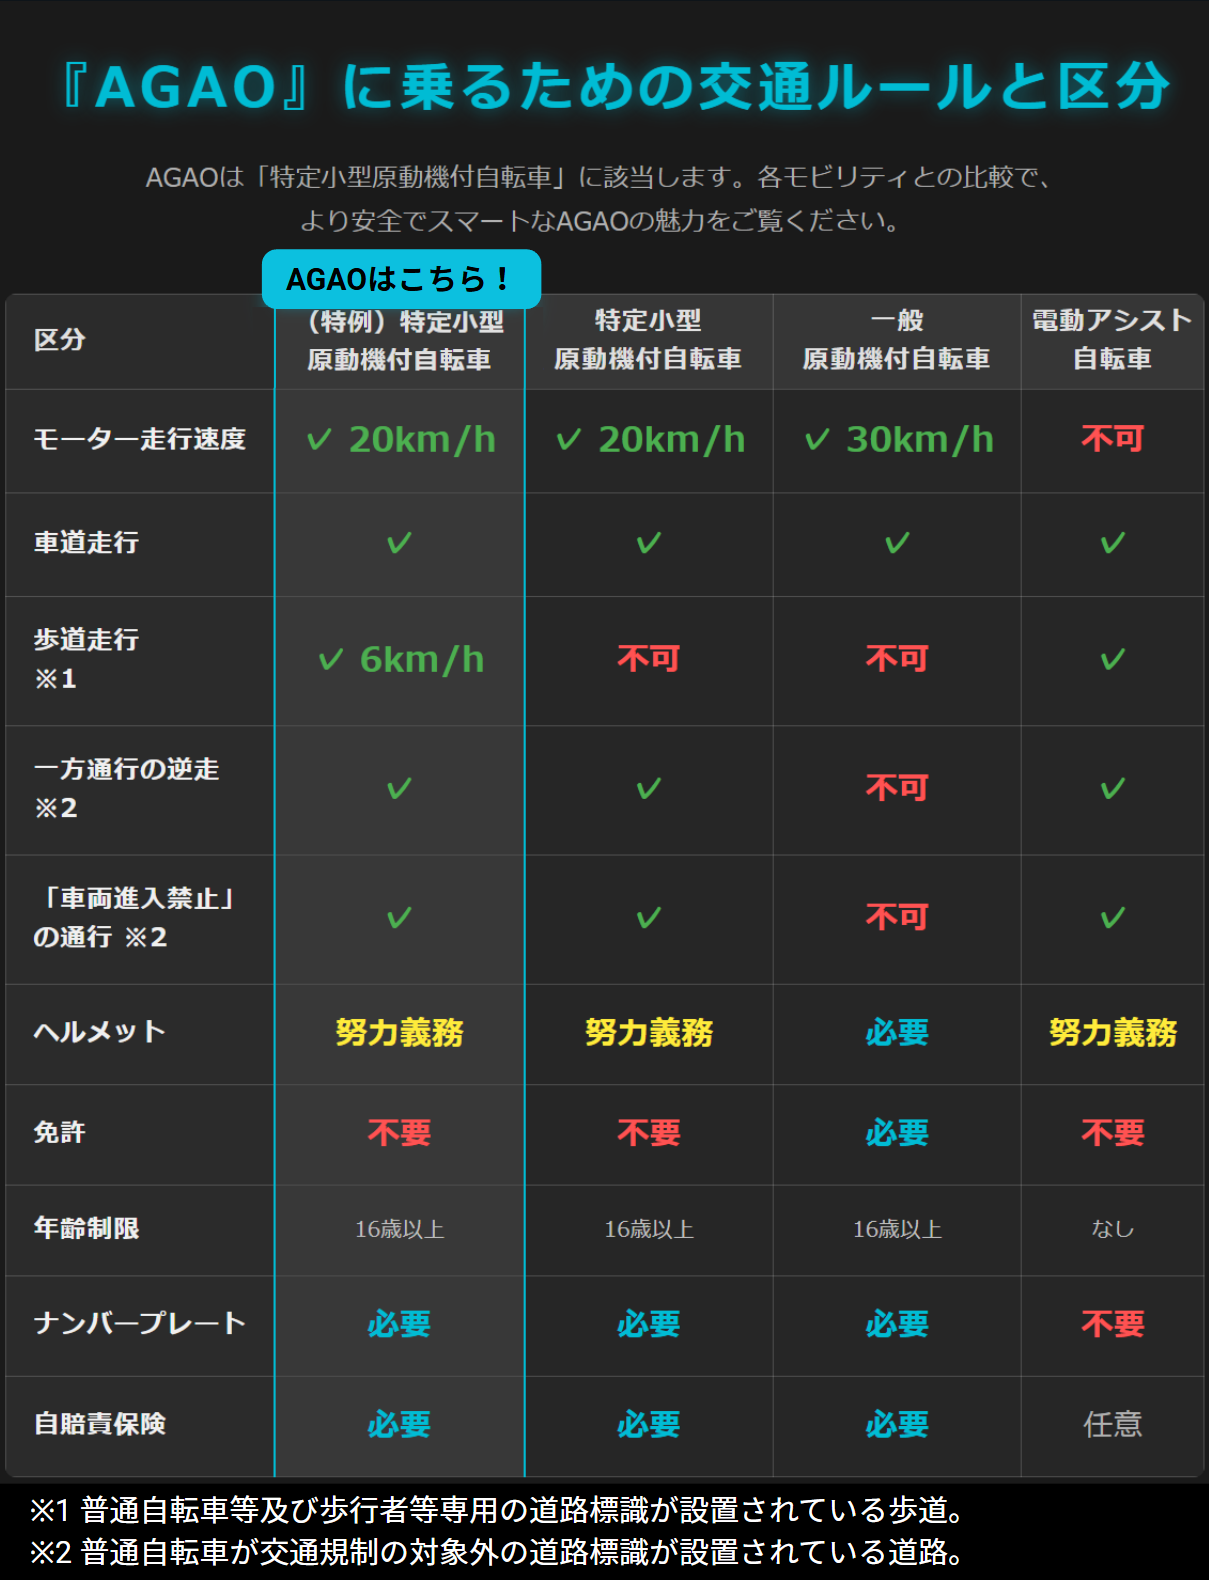This screenshot has height=1580, width=1209.
Task: Click '不要' in the ナンバープレート row
Action: point(1112,1324)
